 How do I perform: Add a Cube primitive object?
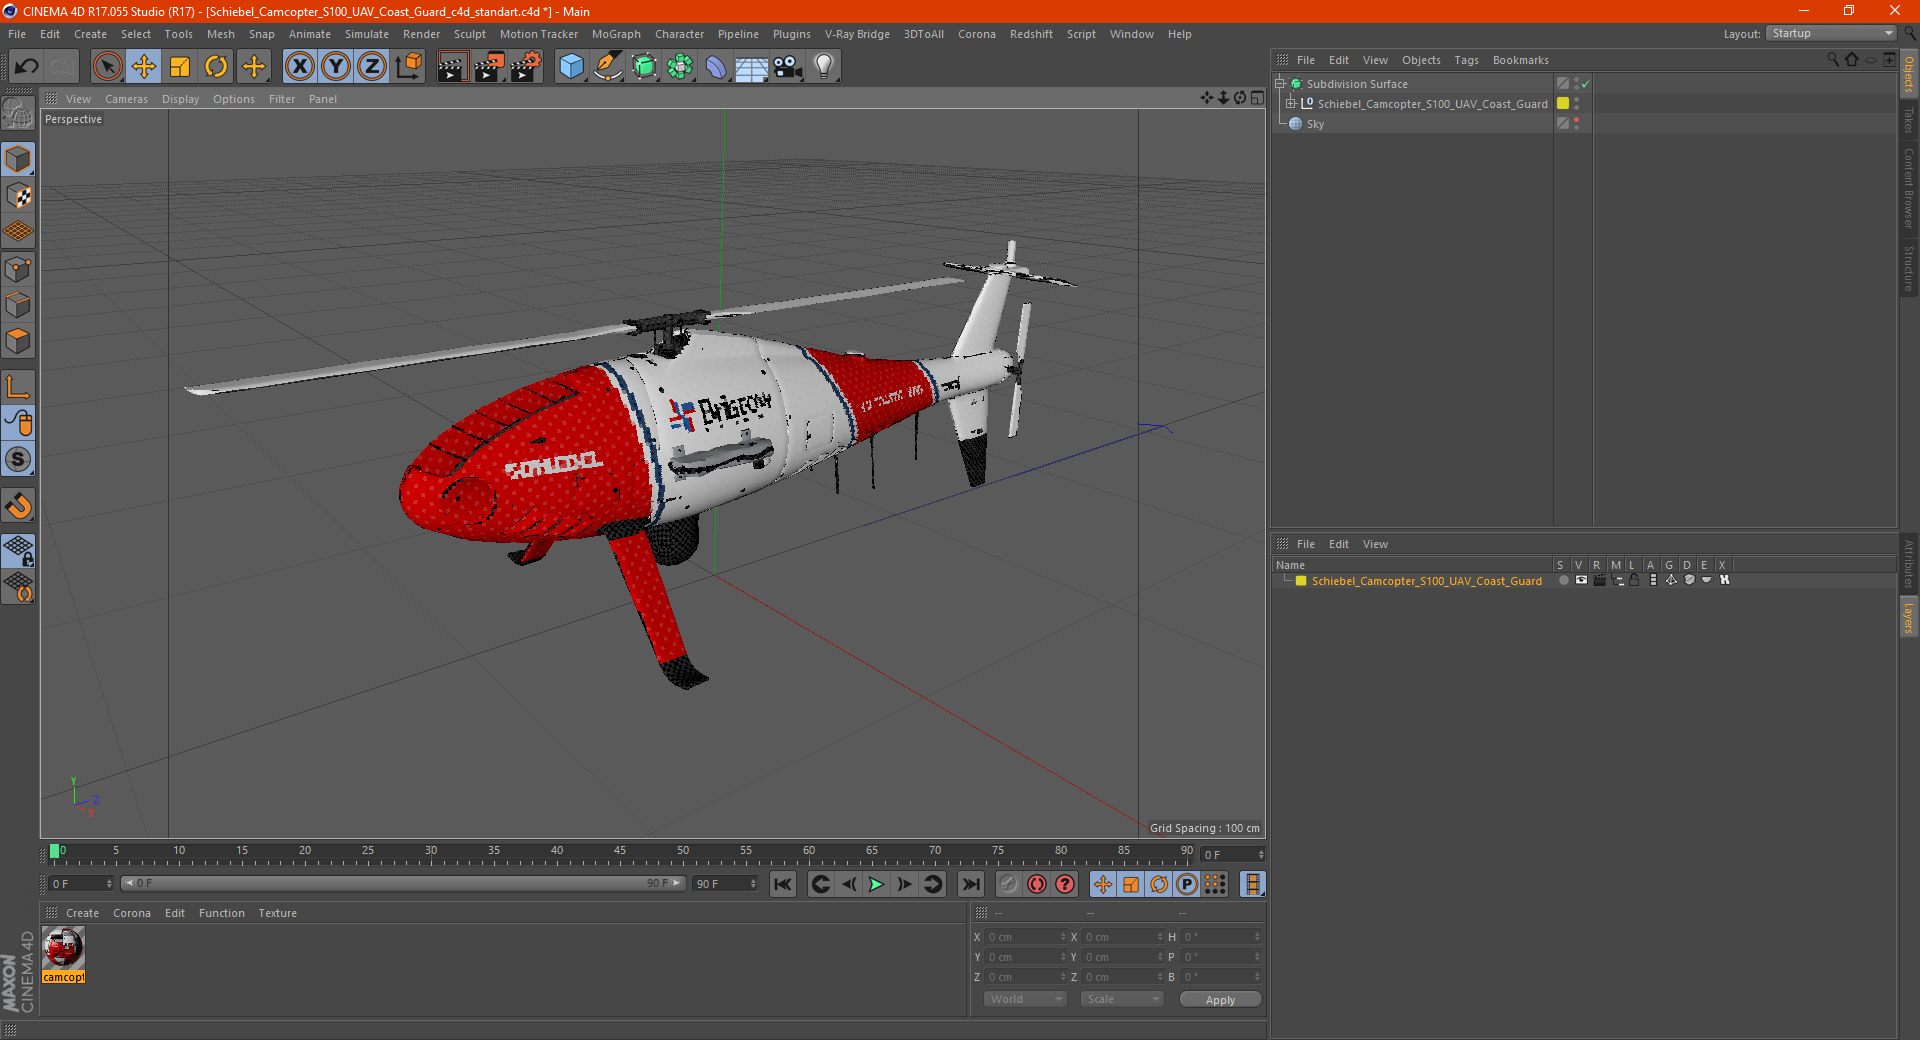point(571,67)
